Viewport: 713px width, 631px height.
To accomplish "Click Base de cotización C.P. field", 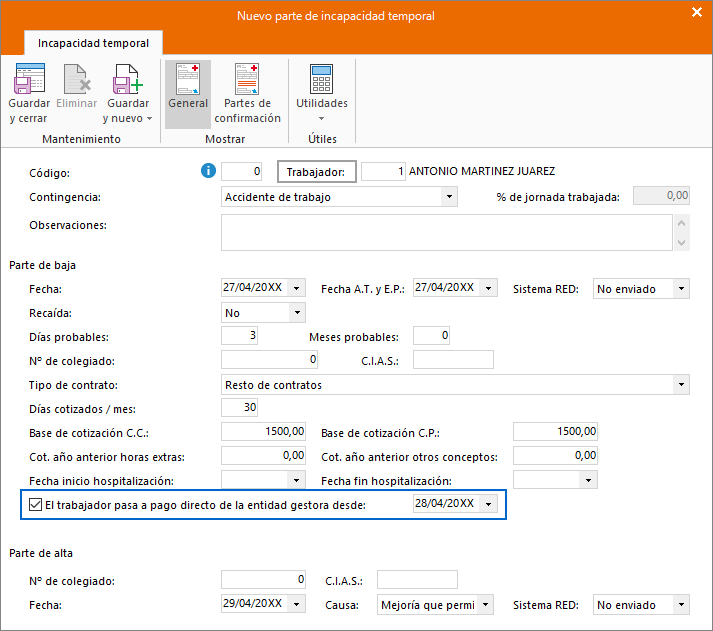I will tap(555, 431).
